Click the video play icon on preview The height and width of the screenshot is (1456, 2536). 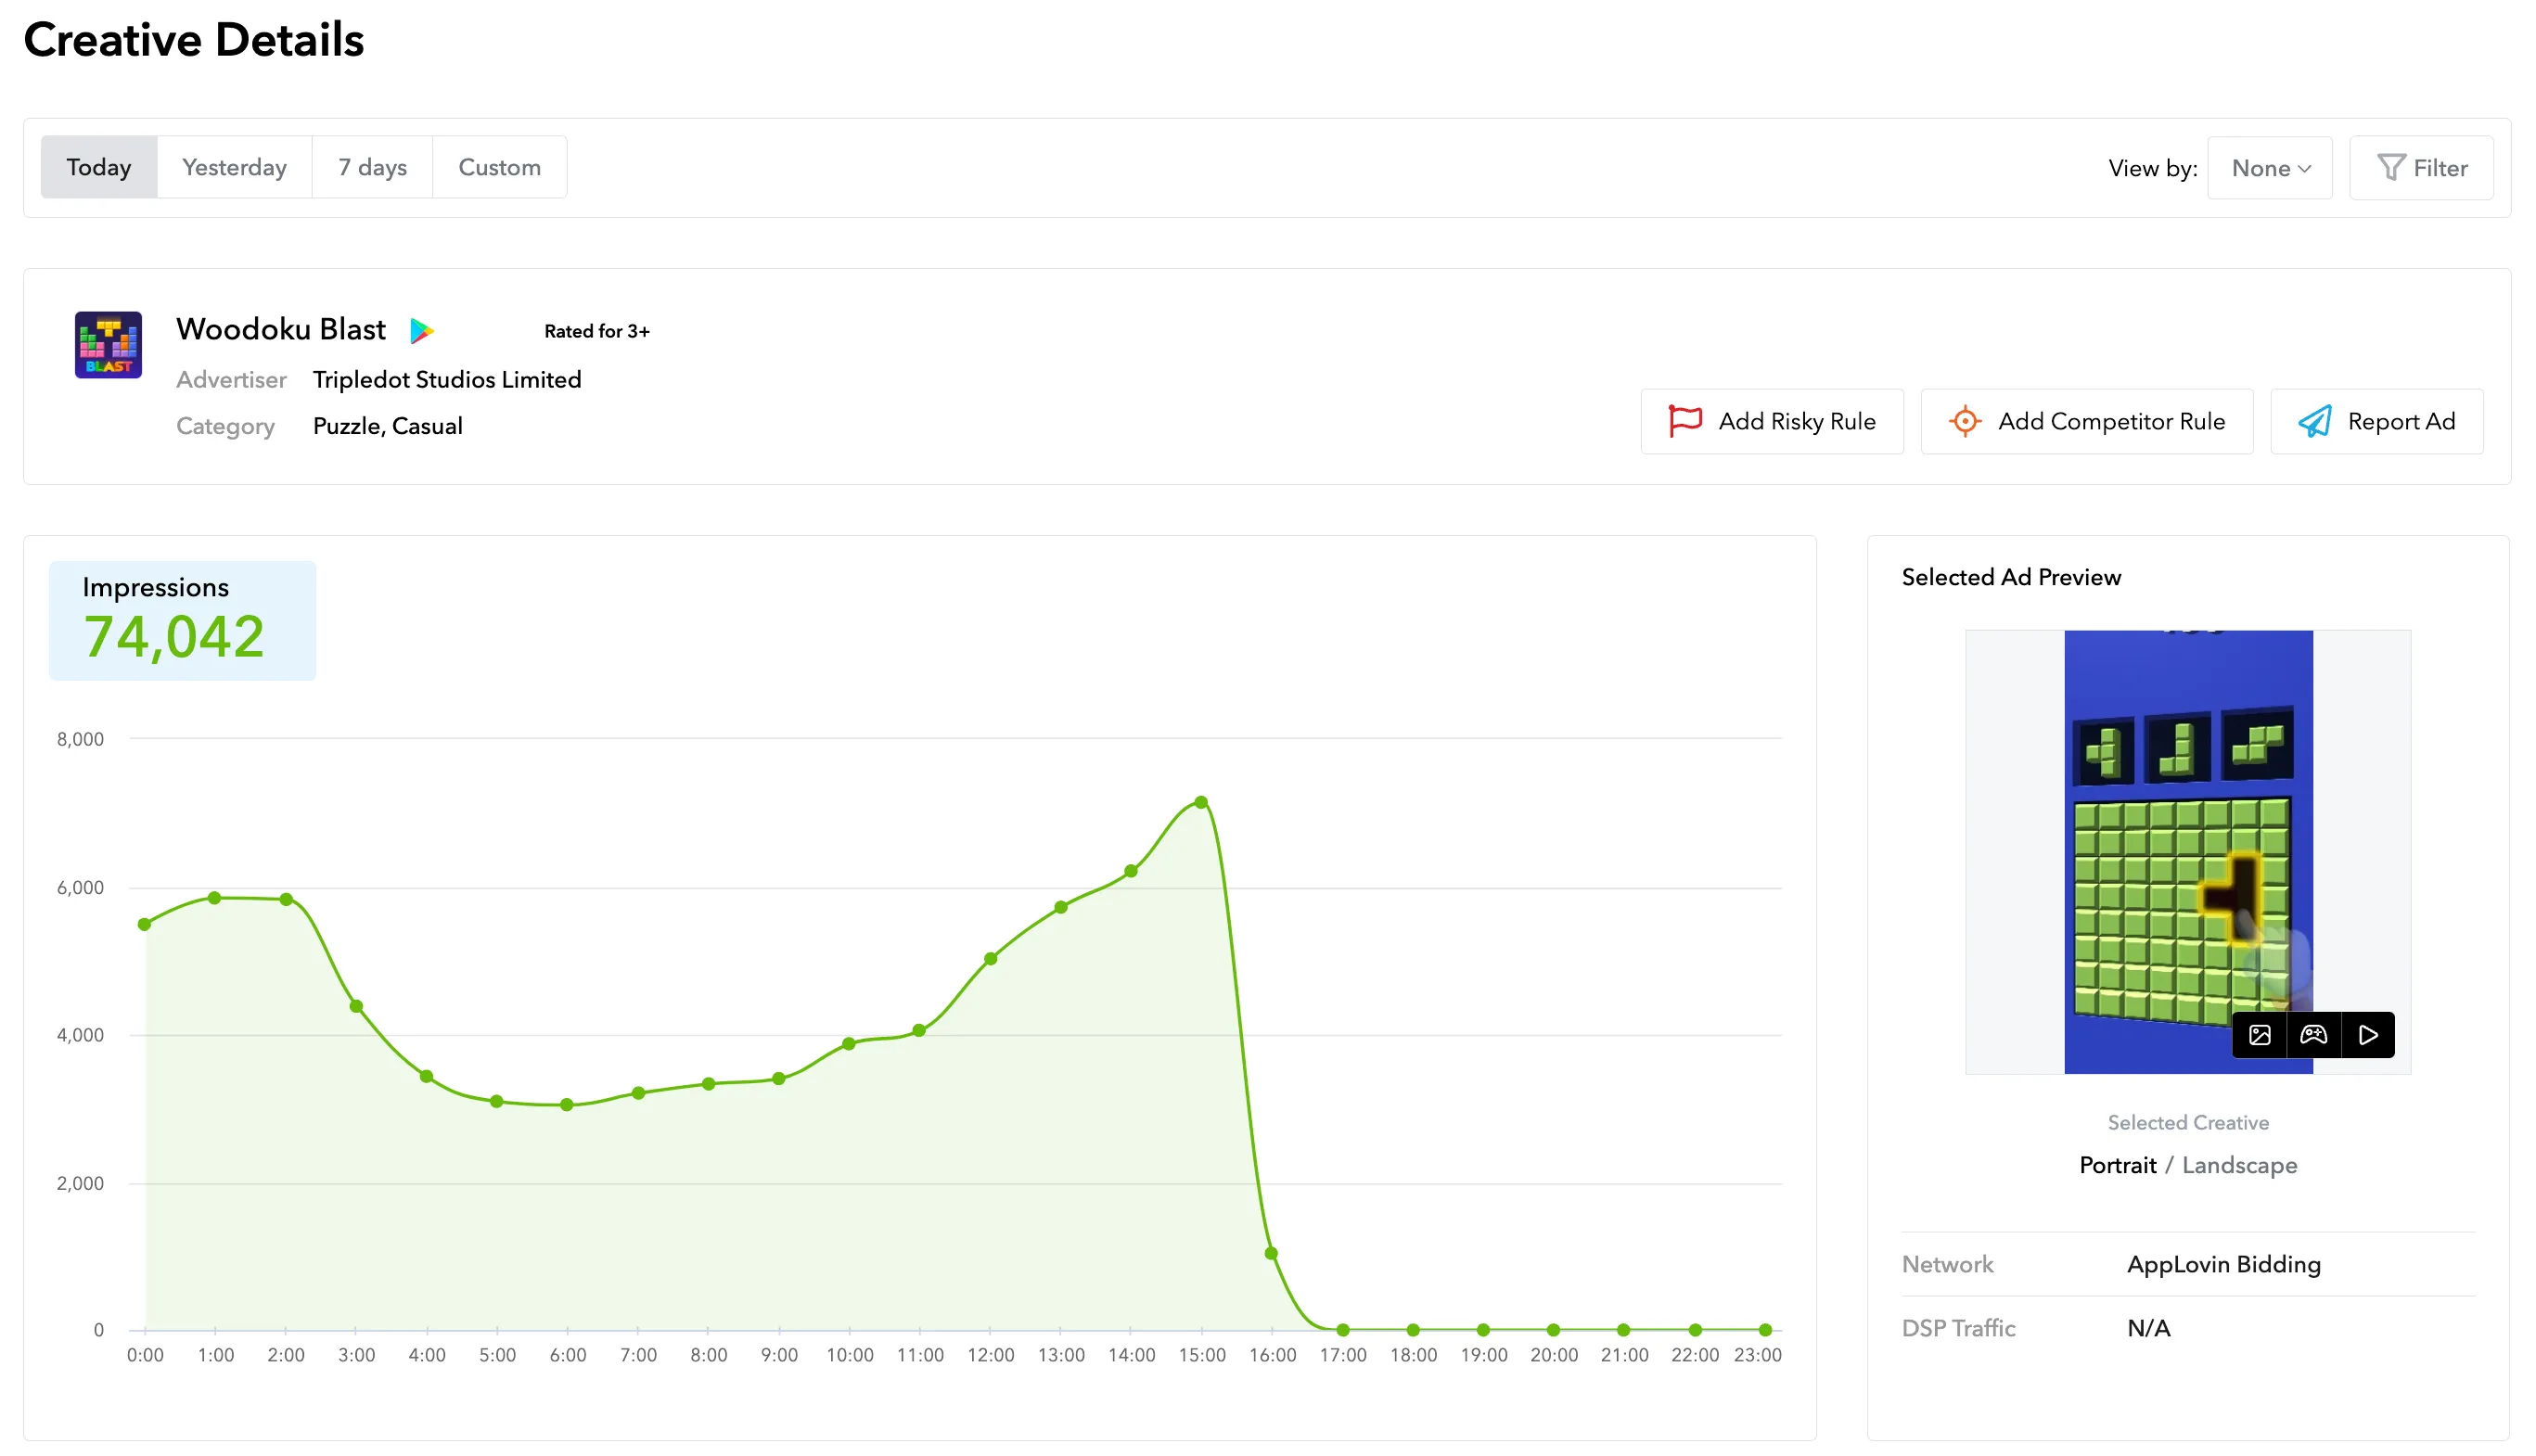pos(2367,1035)
